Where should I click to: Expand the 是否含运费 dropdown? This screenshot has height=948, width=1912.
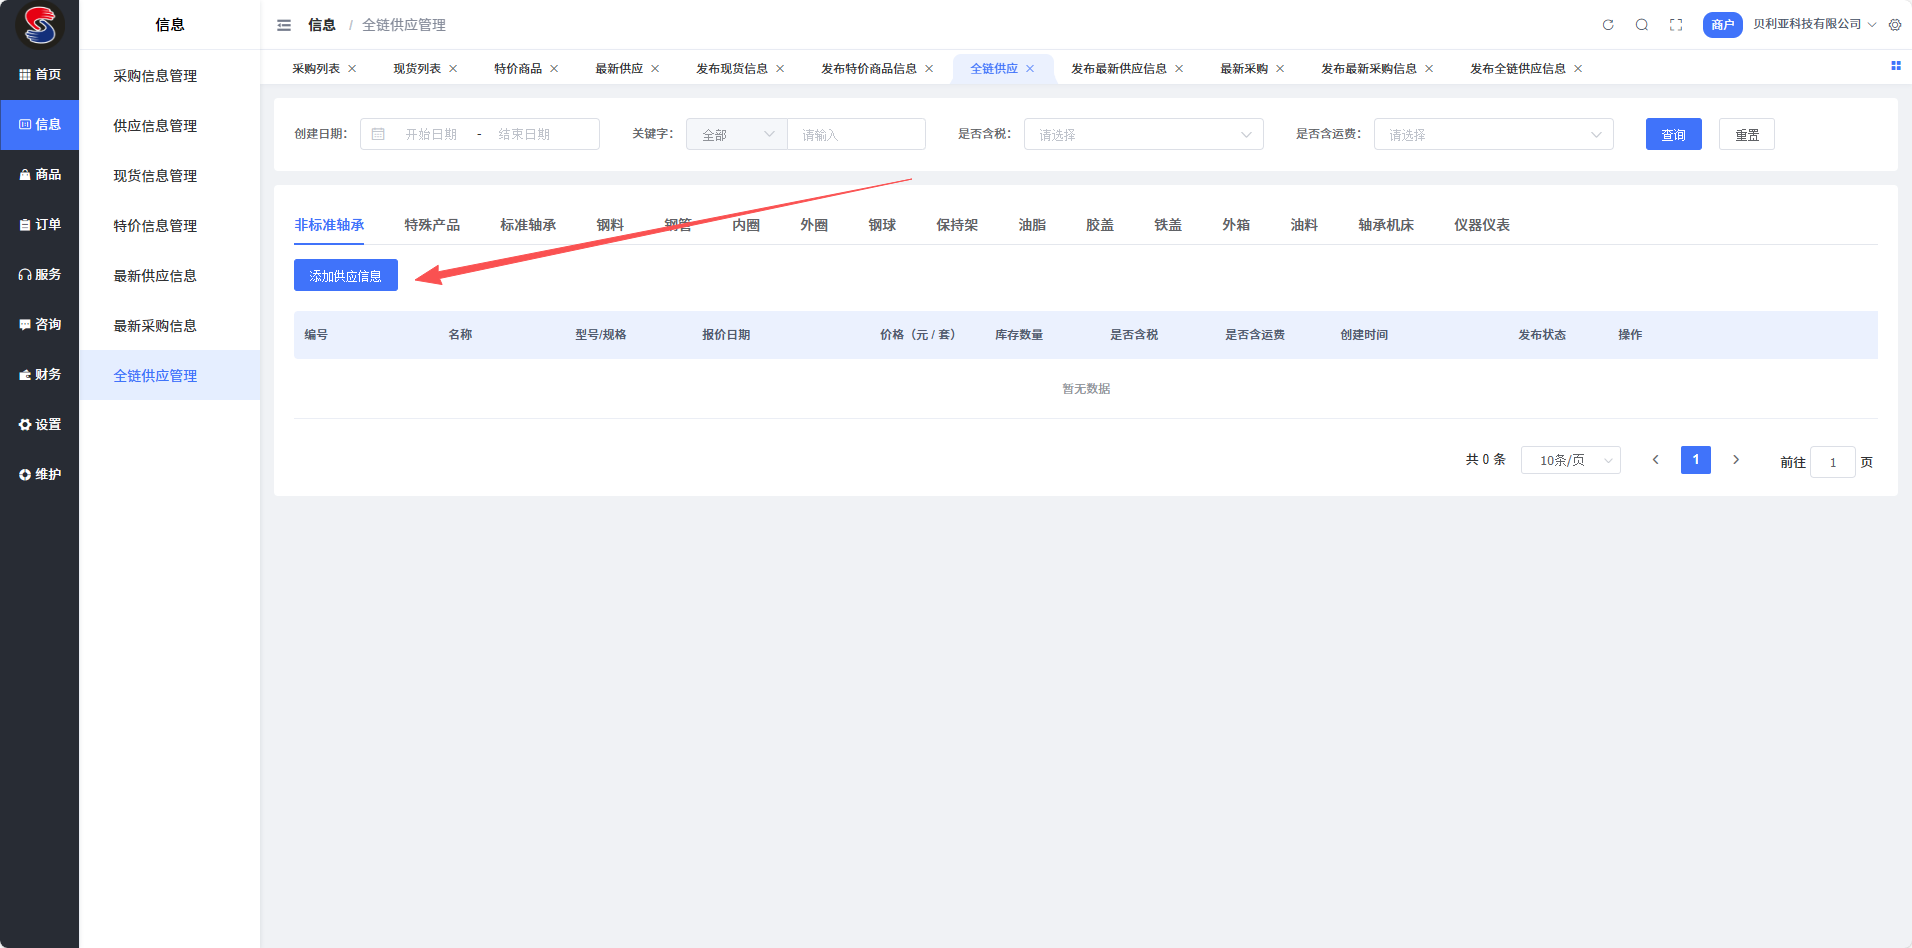tap(1493, 135)
